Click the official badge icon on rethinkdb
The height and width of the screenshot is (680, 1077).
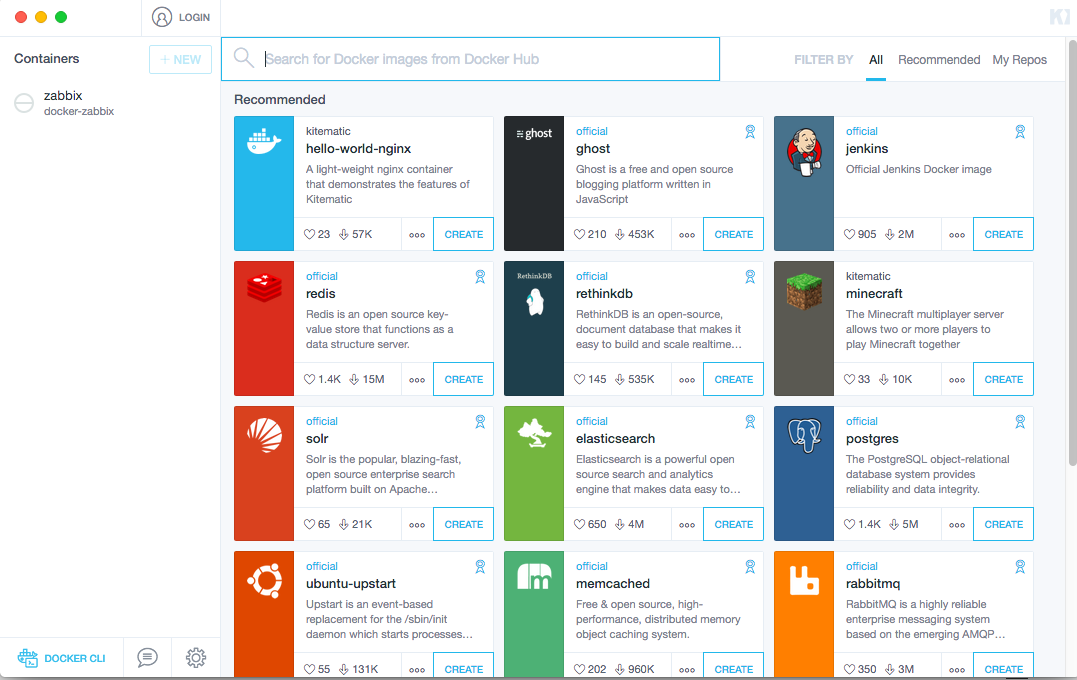750,276
